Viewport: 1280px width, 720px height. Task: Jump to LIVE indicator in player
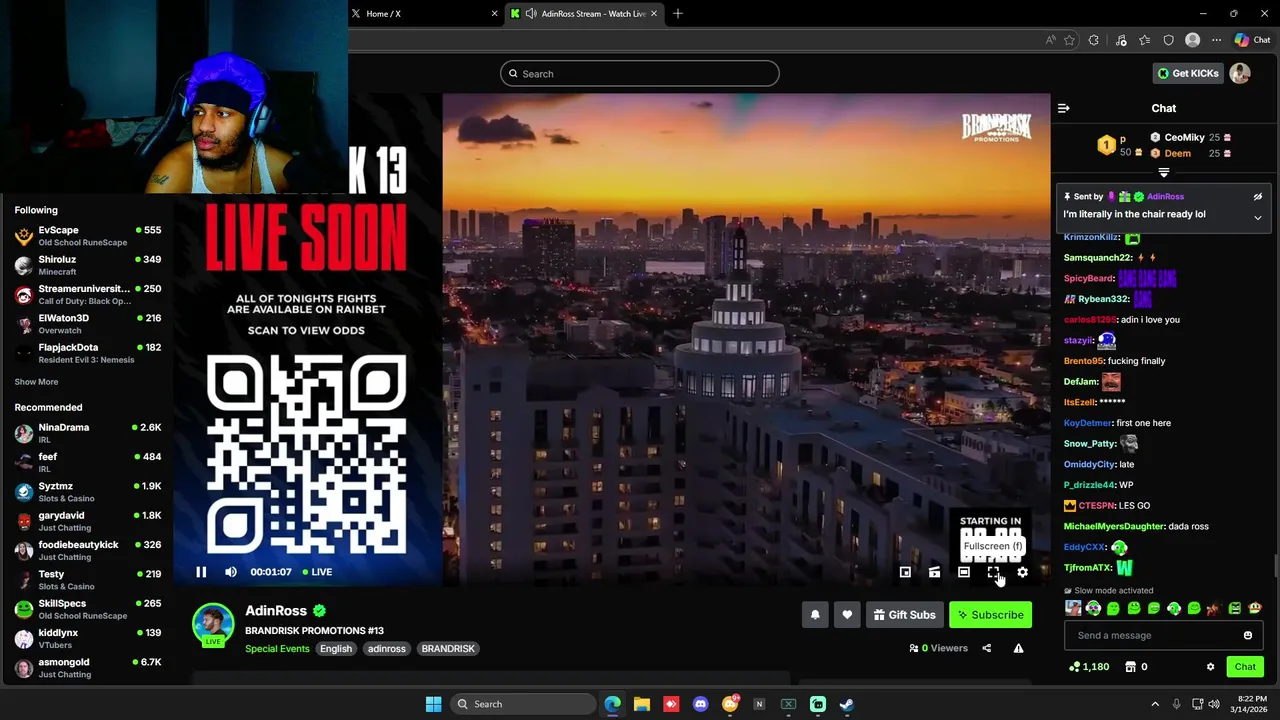pyautogui.click(x=317, y=572)
